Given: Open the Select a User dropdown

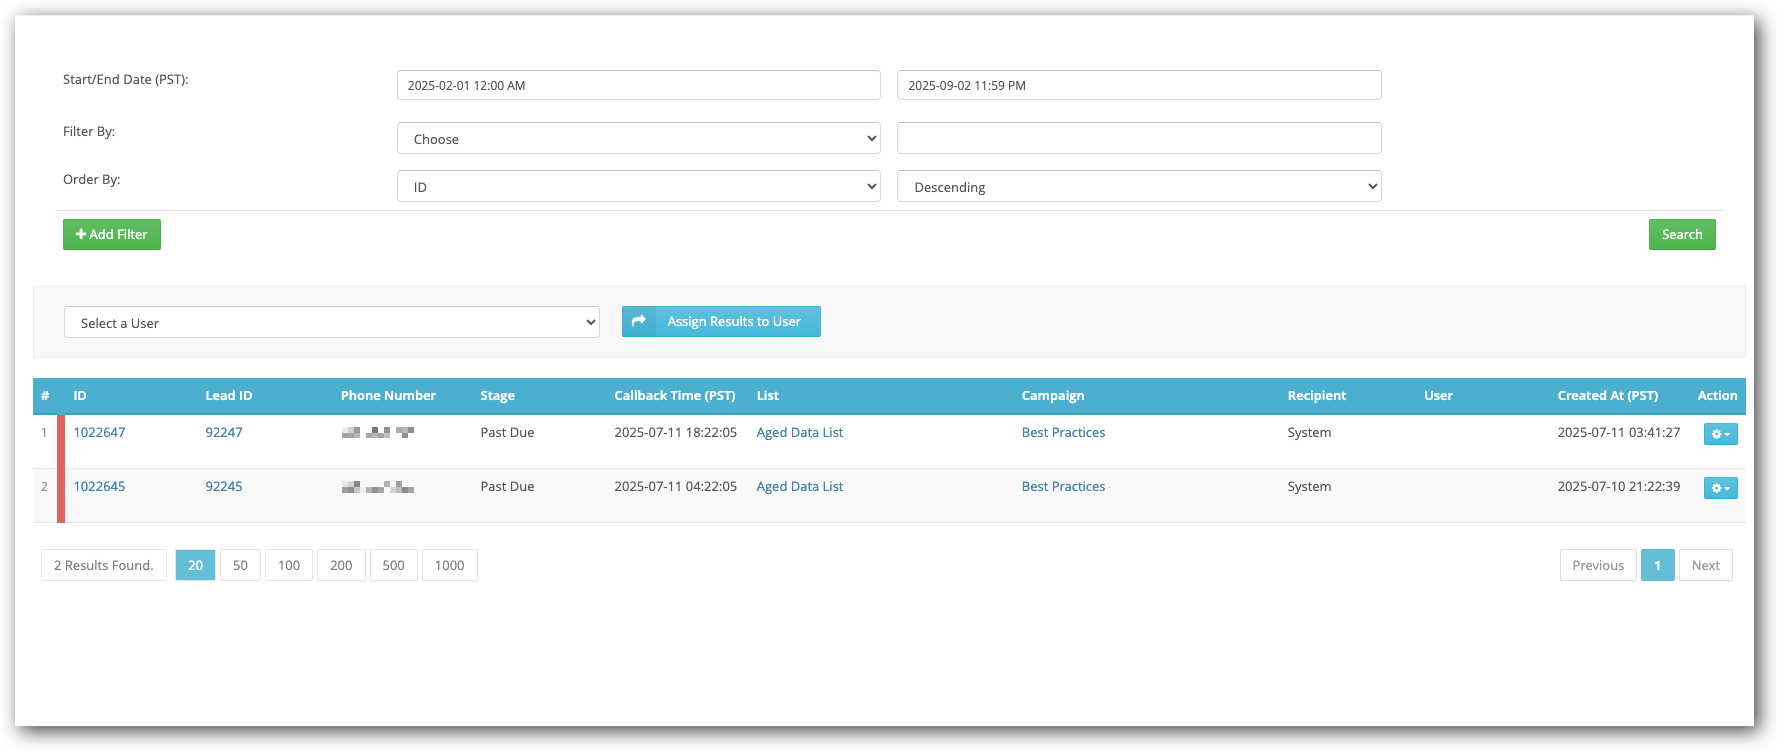Looking at the screenshot, I should pyautogui.click(x=331, y=323).
